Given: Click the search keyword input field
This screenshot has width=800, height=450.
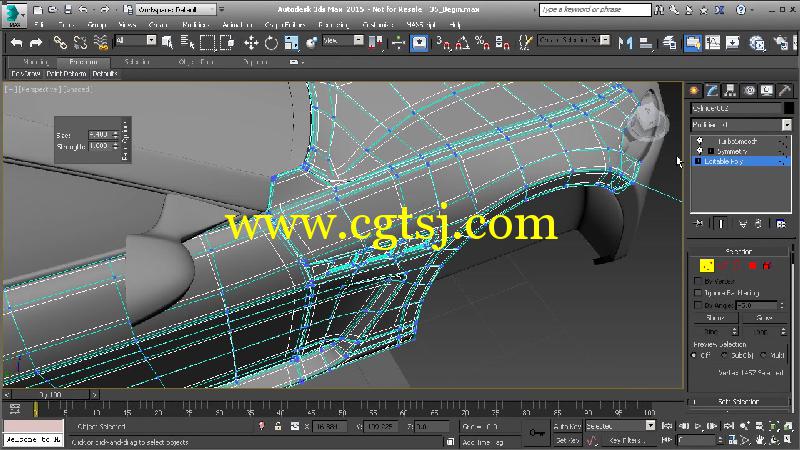Looking at the screenshot, I should [594, 9].
